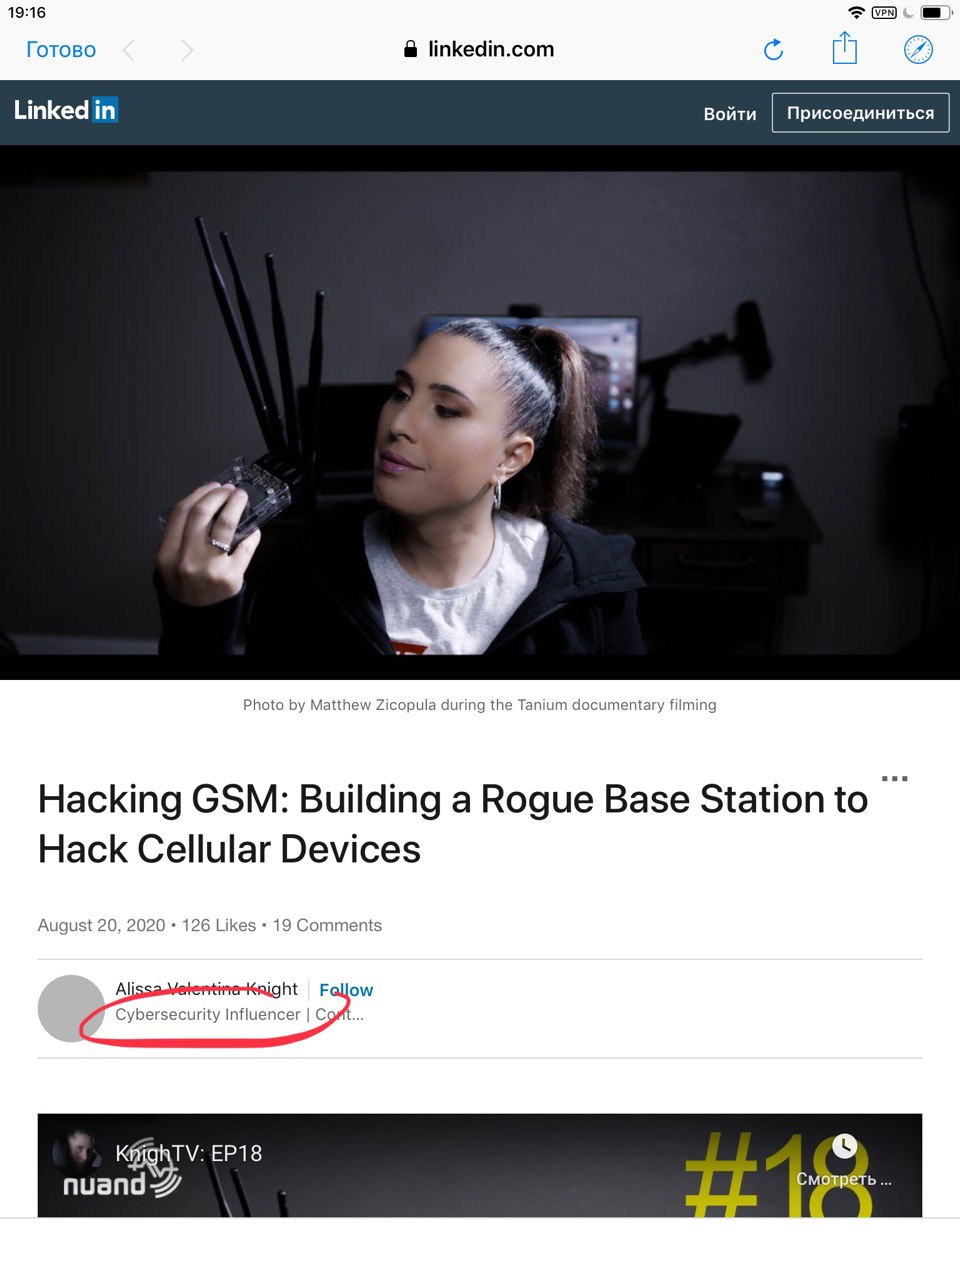Go back with the left chevron
The width and height of the screenshot is (960, 1280).
click(128, 50)
